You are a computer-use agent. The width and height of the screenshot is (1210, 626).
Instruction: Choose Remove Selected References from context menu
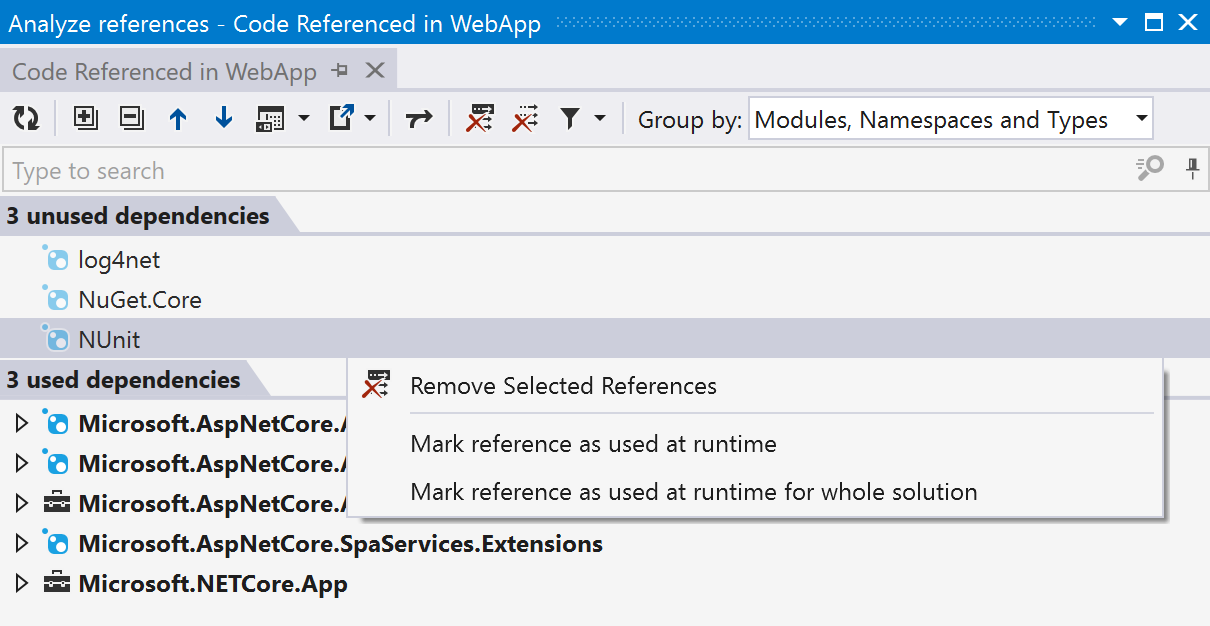tap(563, 386)
